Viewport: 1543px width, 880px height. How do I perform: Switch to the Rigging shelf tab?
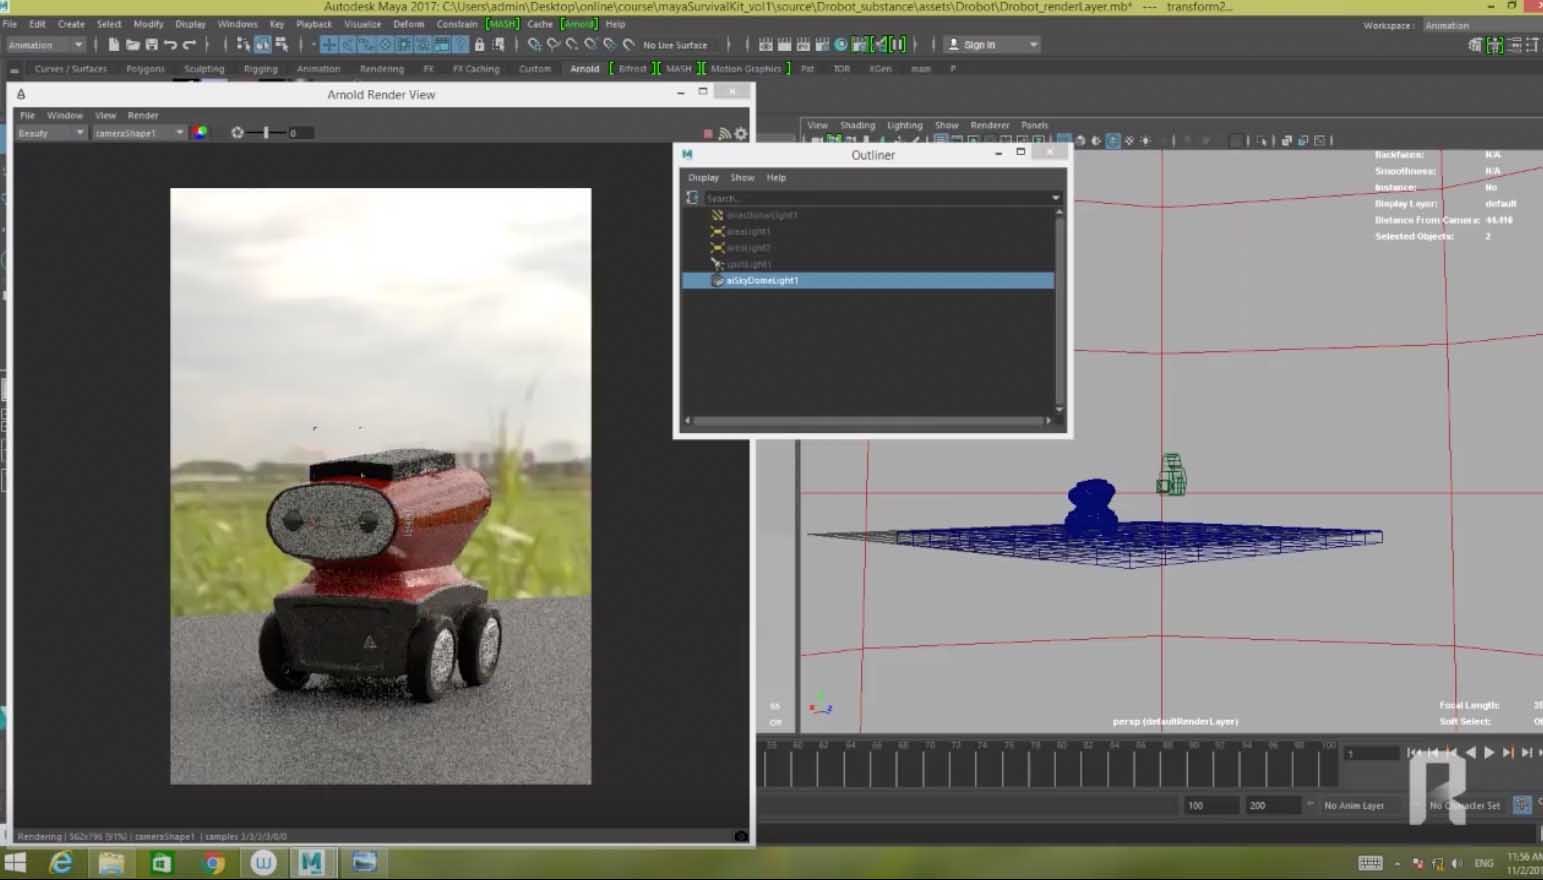260,69
